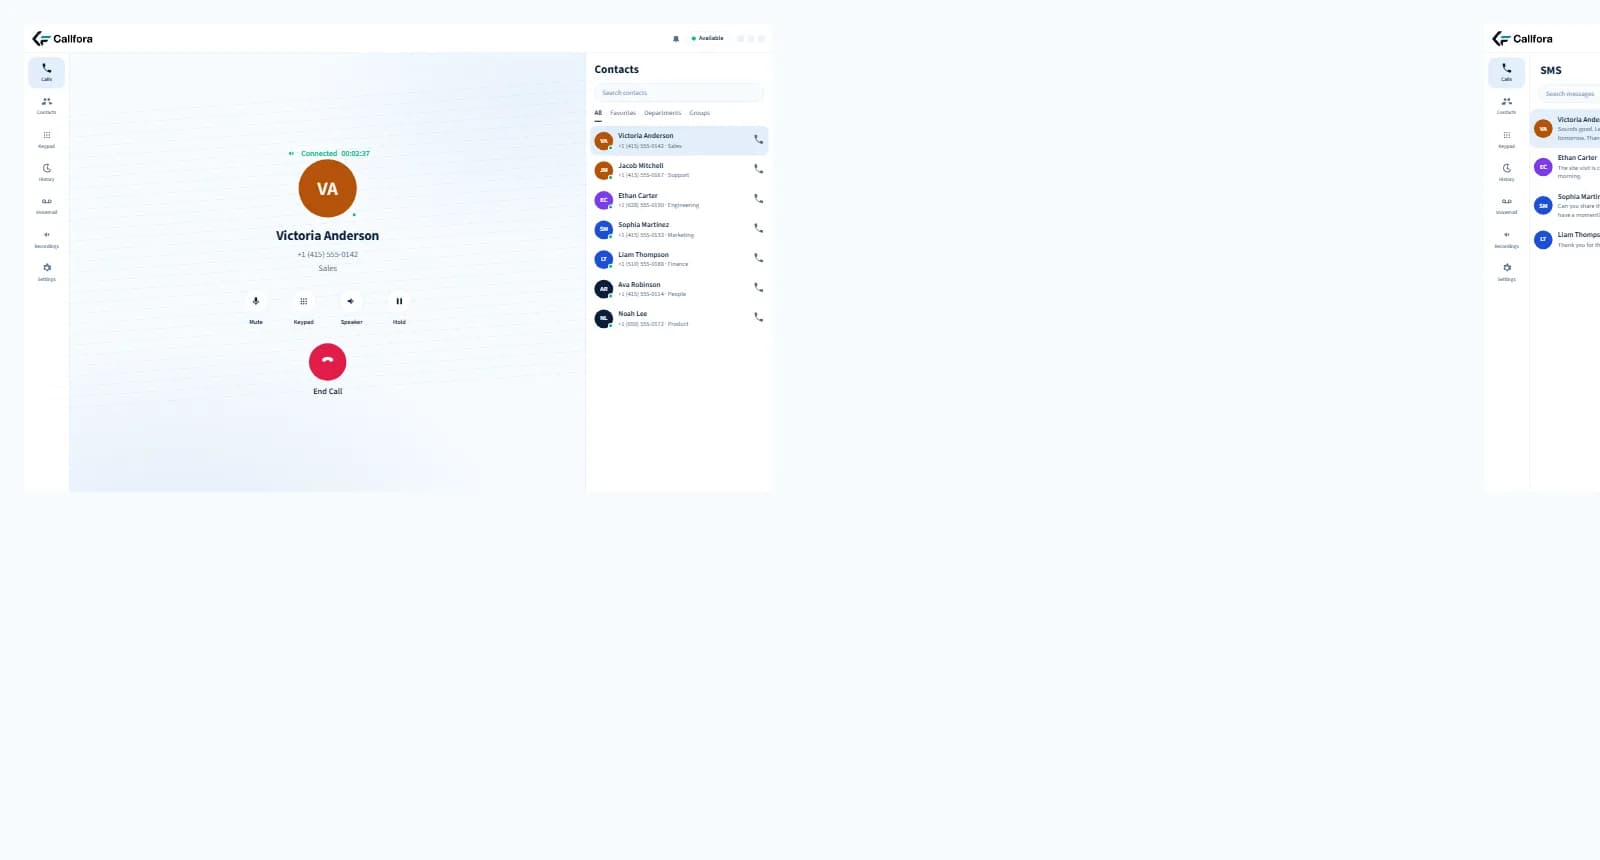Open Contacts in the SMS window sidebar

[x=1506, y=105]
